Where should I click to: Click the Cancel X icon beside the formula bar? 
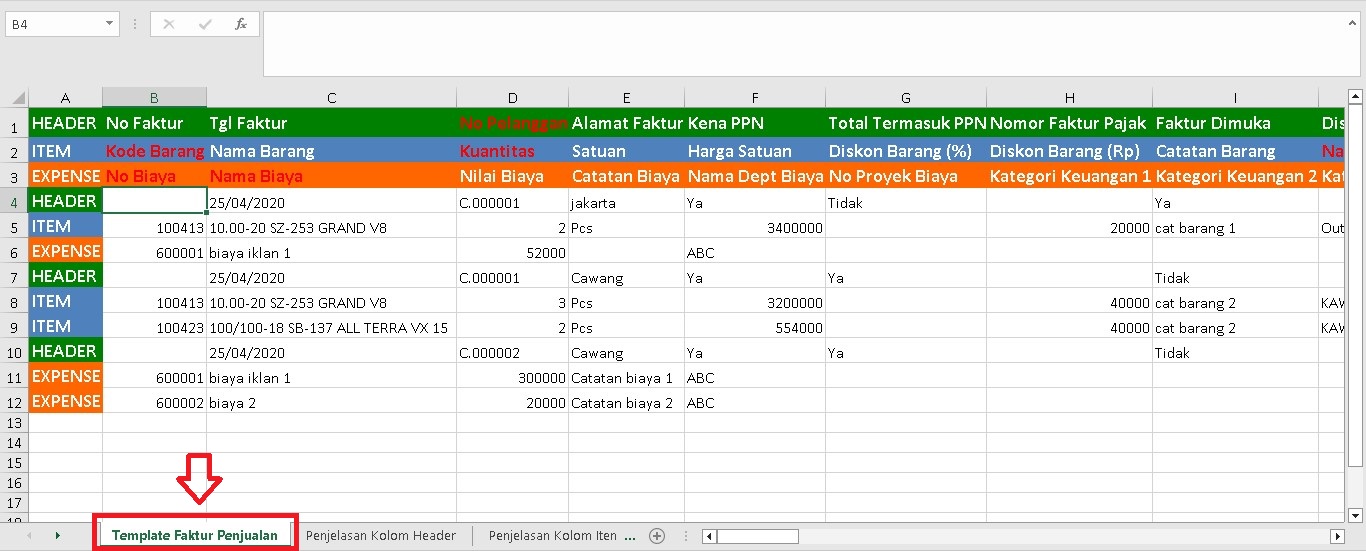click(x=169, y=24)
